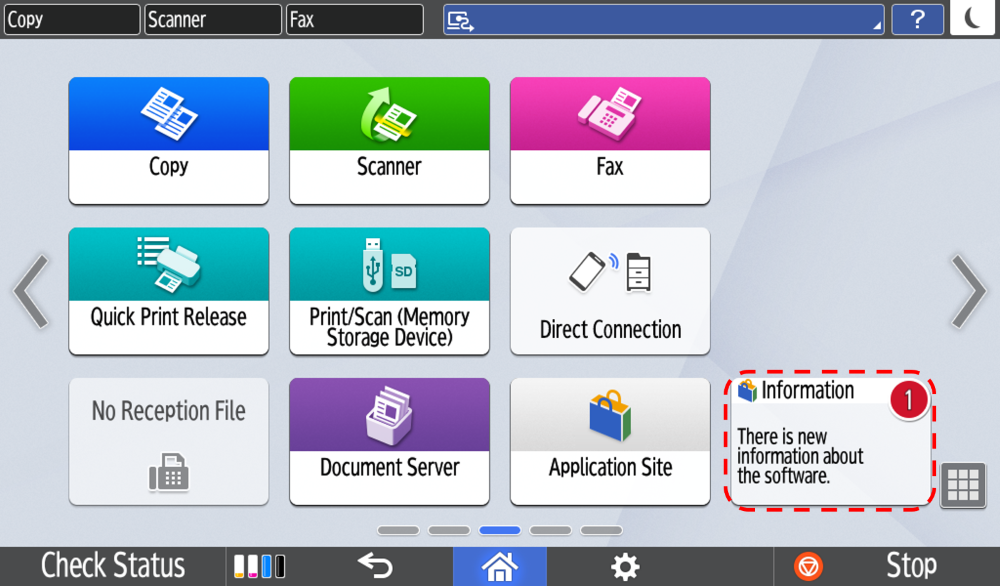Image resolution: width=1000 pixels, height=586 pixels.
Task: Check the toner color level indicator
Action: pos(259,566)
